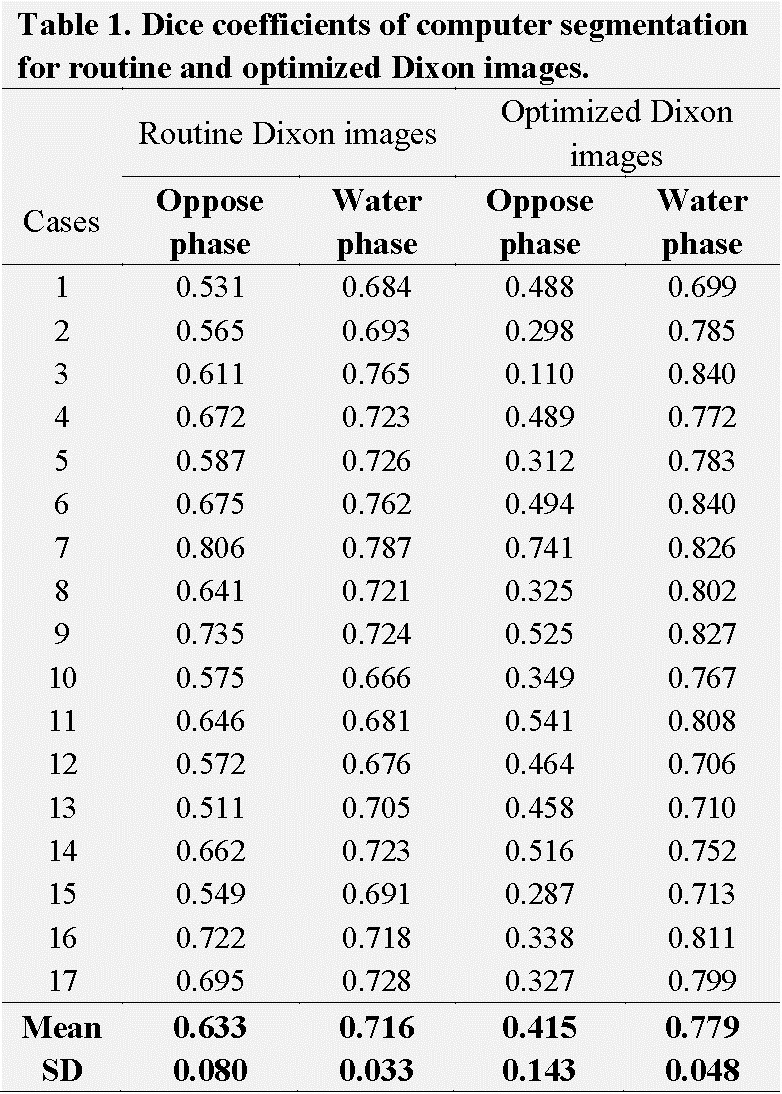Image resolution: width=782 pixels, height=1094 pixels.
Task: Select the cell showing 0.541
Action: coord(539,721)
